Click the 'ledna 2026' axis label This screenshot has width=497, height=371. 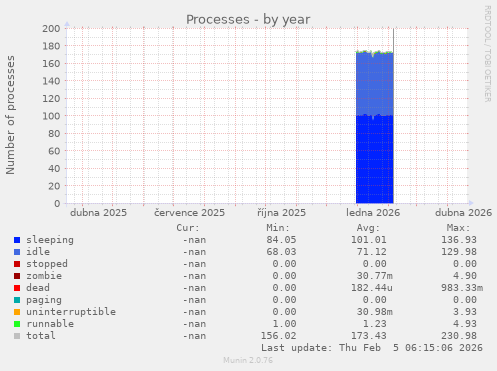click(x=373, y=213)
